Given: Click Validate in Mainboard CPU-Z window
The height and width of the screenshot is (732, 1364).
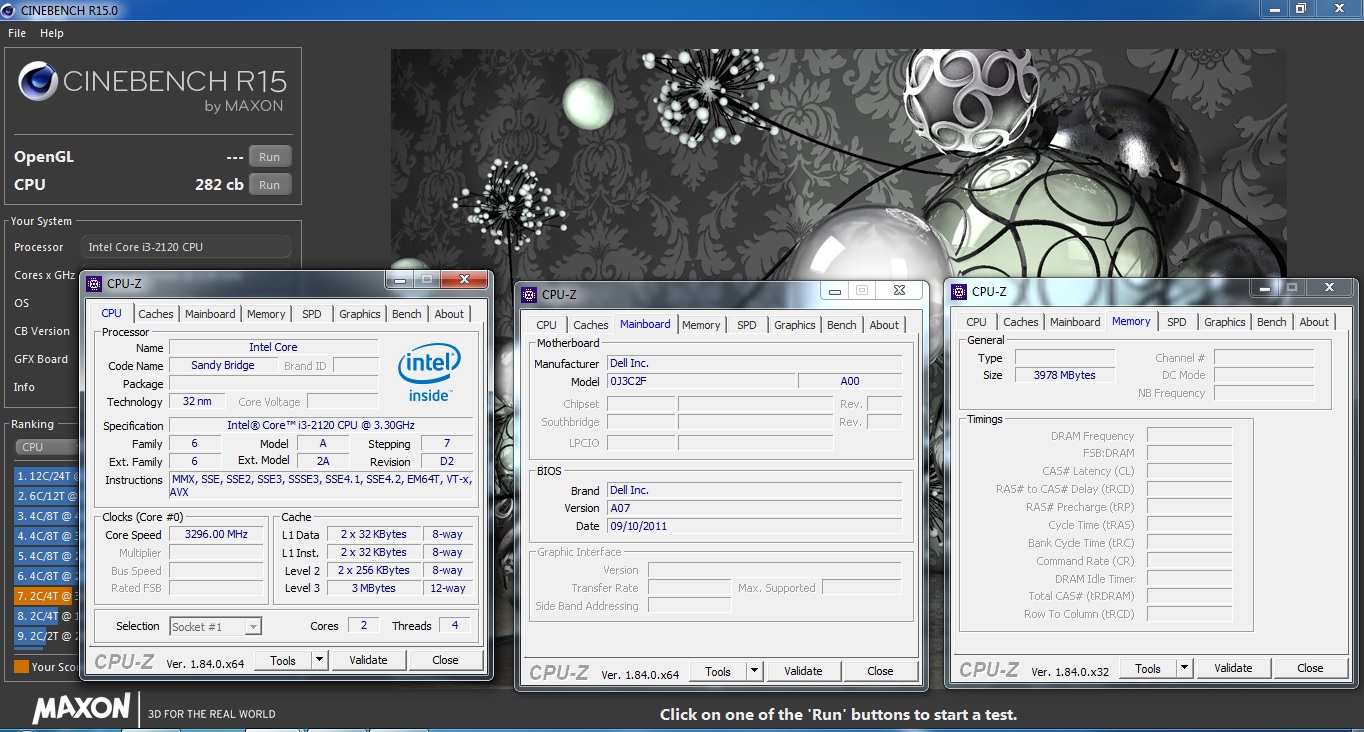Looking at the screenshot, I should pos(803,671).
